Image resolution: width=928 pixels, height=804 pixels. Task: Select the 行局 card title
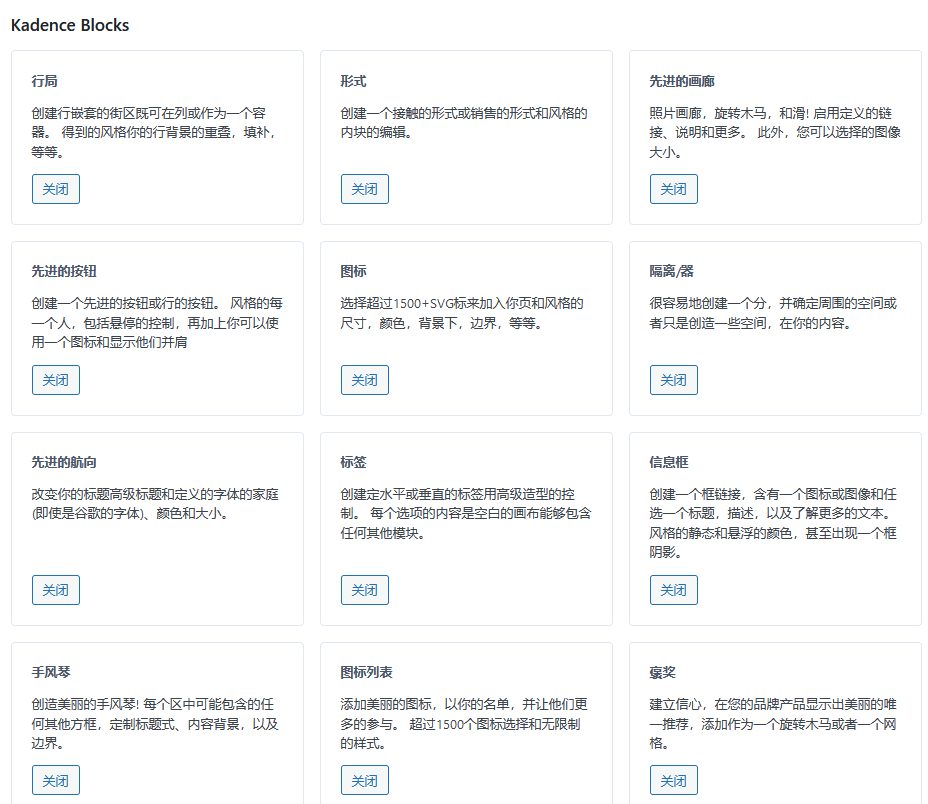point(45,81)
